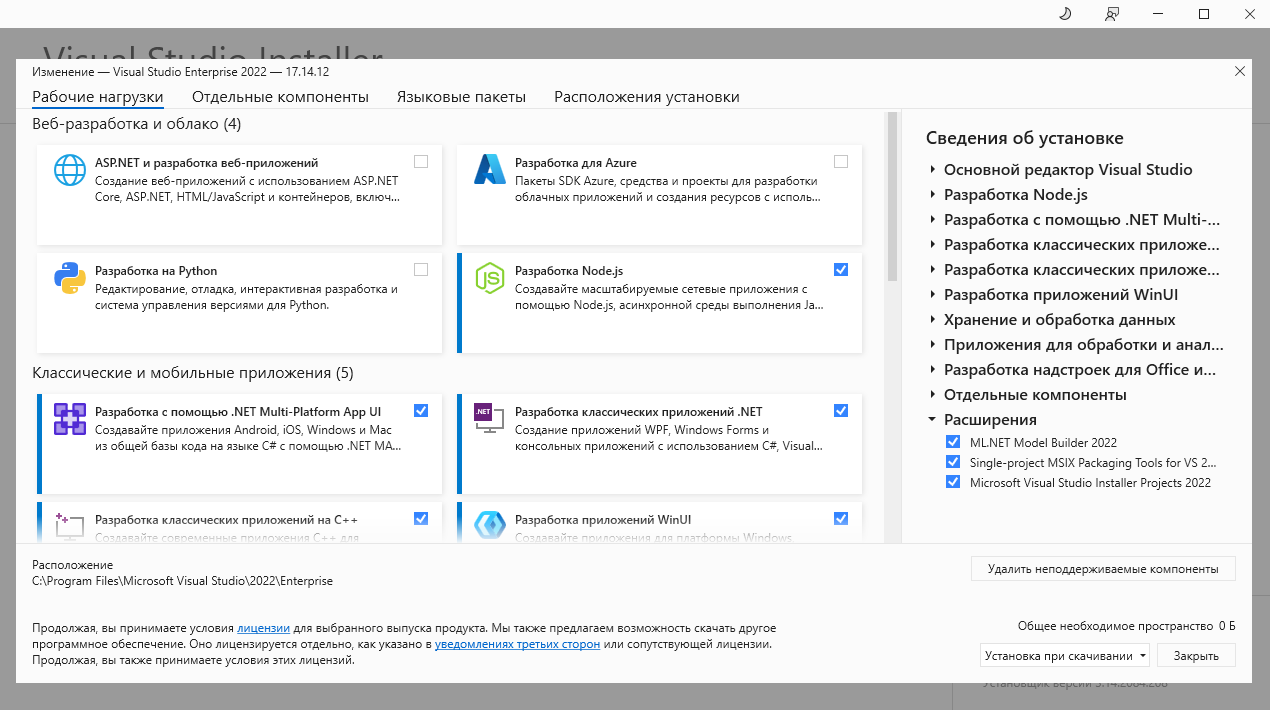Uncheck the .NET Multi-Platform App UI checkbox
Viewport: 1270px width, 710px height.
(421, 410)
